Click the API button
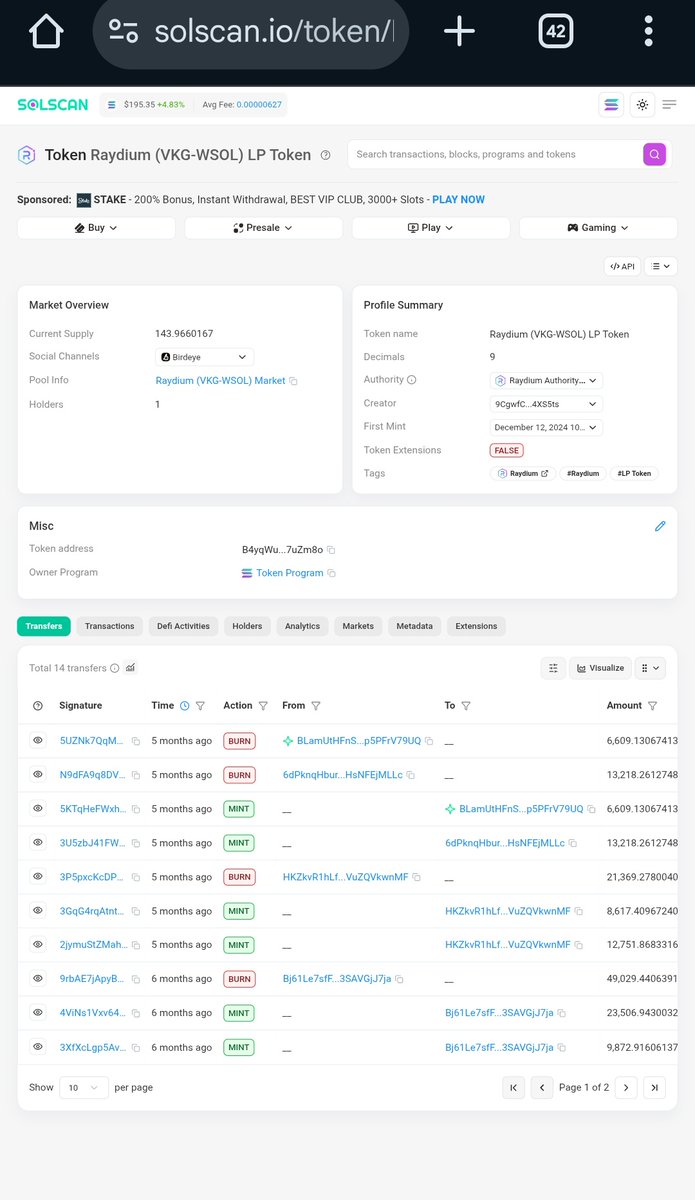The height and width of the screenshot is (1200, 695). click(x=622, y=266)
